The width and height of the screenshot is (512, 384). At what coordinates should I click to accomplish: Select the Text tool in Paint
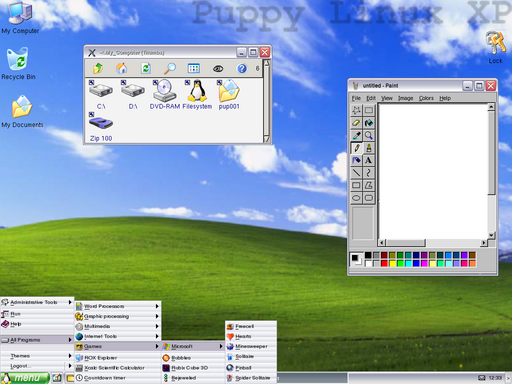coord(369,160)
